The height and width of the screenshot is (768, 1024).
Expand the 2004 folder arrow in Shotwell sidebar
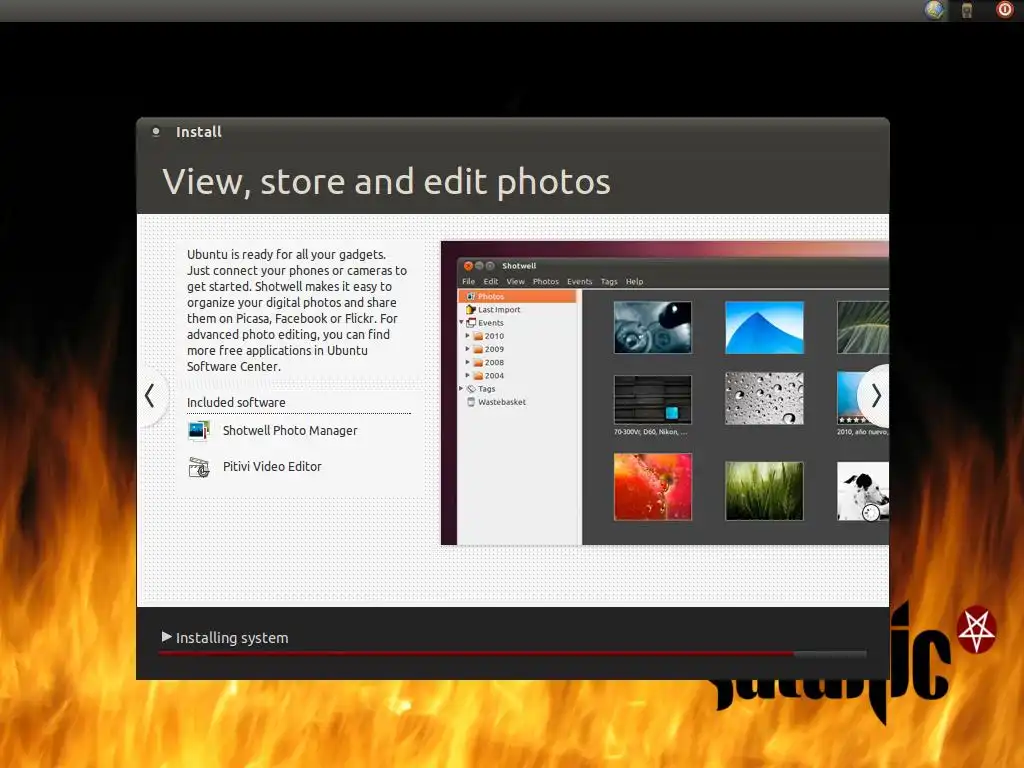[x=468, y=376]
